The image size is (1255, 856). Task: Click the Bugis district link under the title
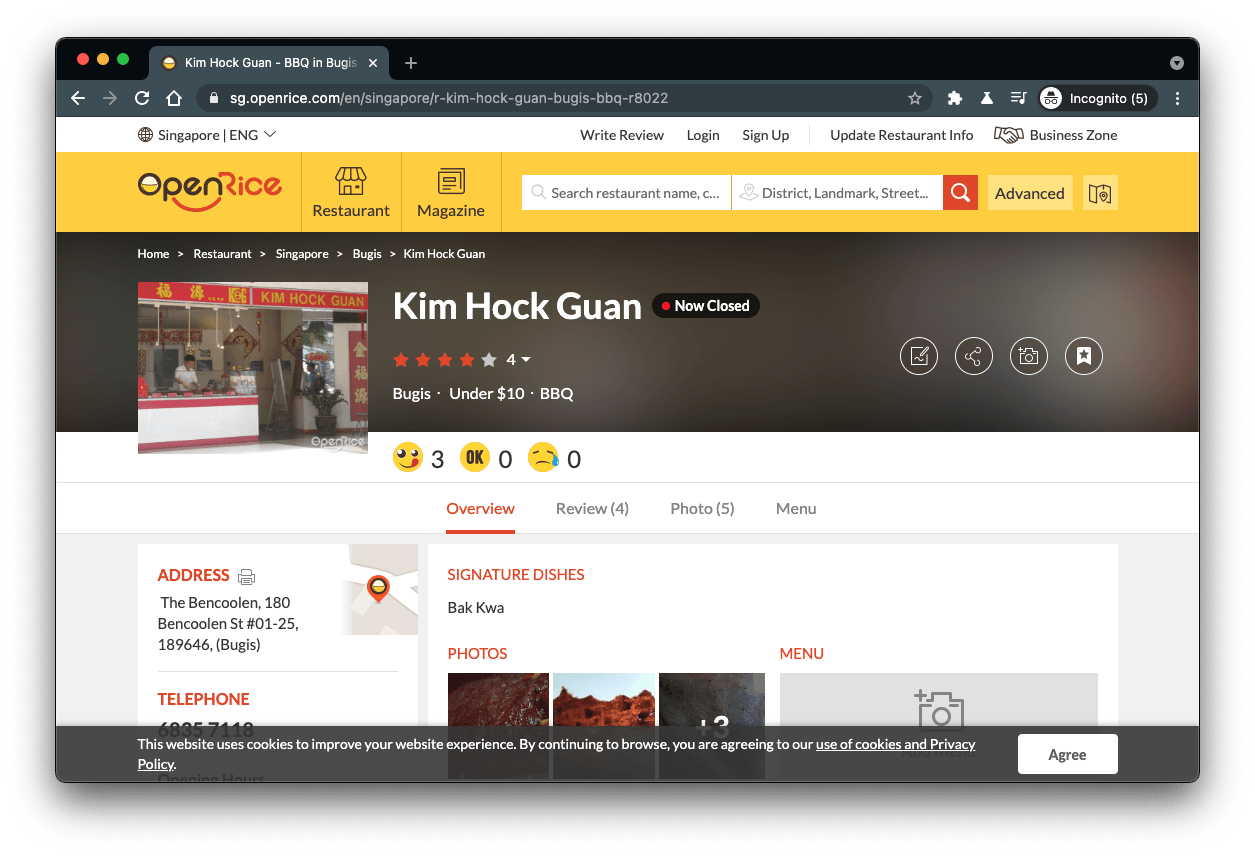pos(411,393)
